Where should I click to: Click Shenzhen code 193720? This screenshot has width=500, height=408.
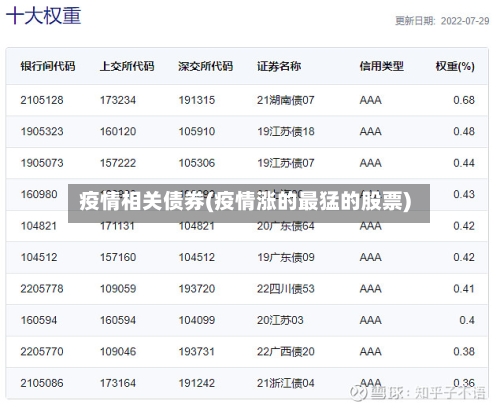197,289
